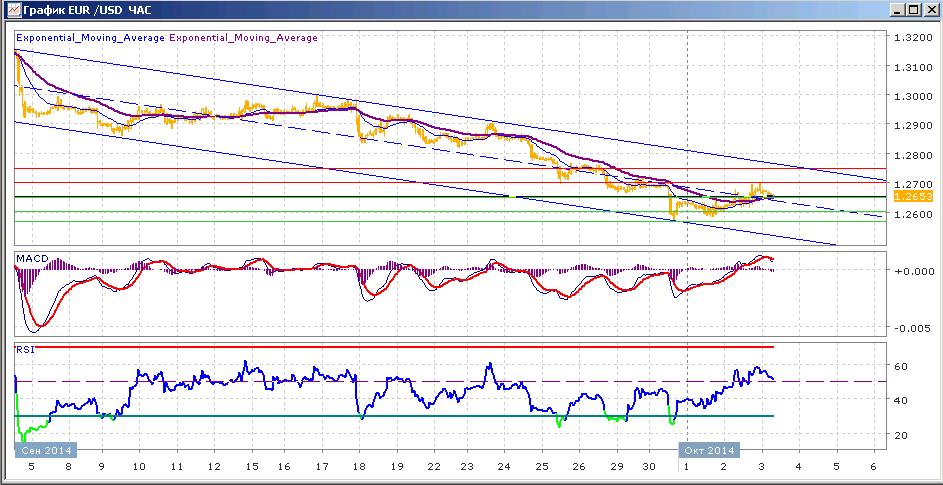
Task: Click the date 18 on time axis
Action: [x=359, y=466]
